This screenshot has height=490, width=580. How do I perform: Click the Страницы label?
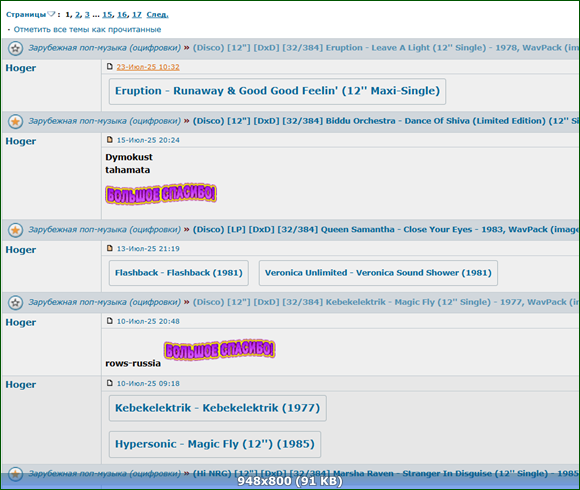click(x=26, y=14)
